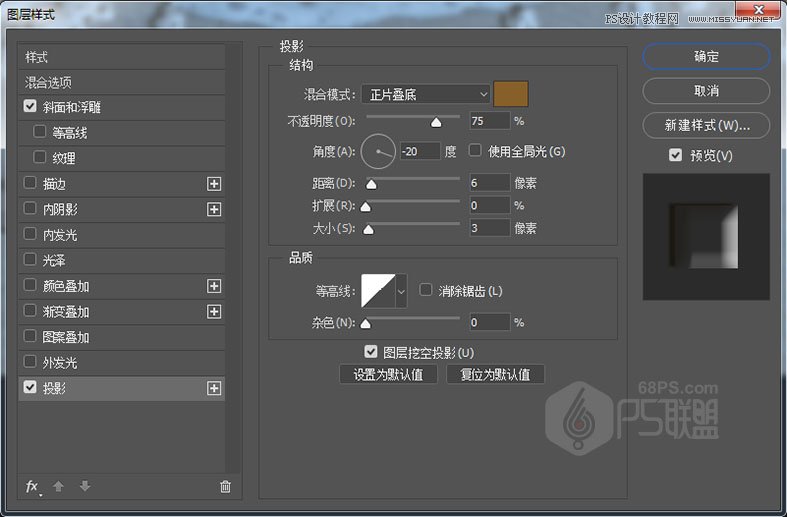This screenshot has width=787, height=517.
Task: Check the 图案叠加 effect checkbox
Action: 30,336
